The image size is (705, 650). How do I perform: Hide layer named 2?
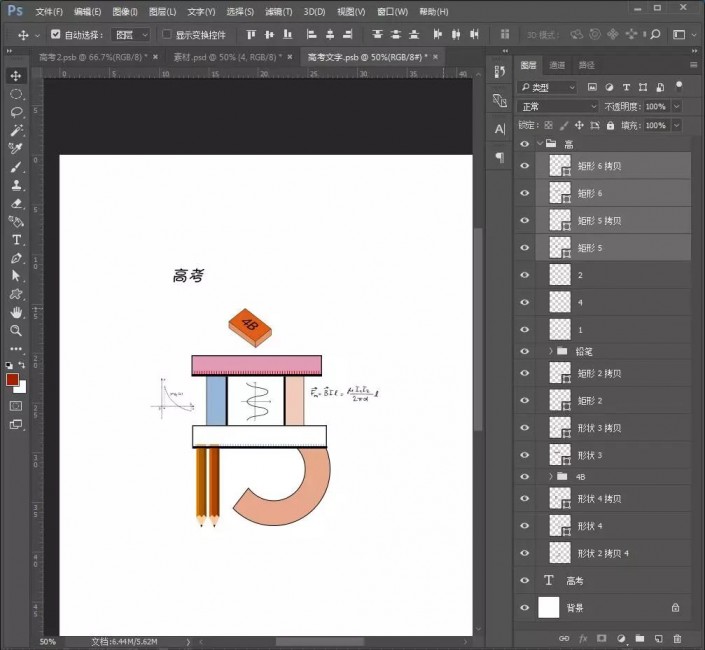click(525, 275)
